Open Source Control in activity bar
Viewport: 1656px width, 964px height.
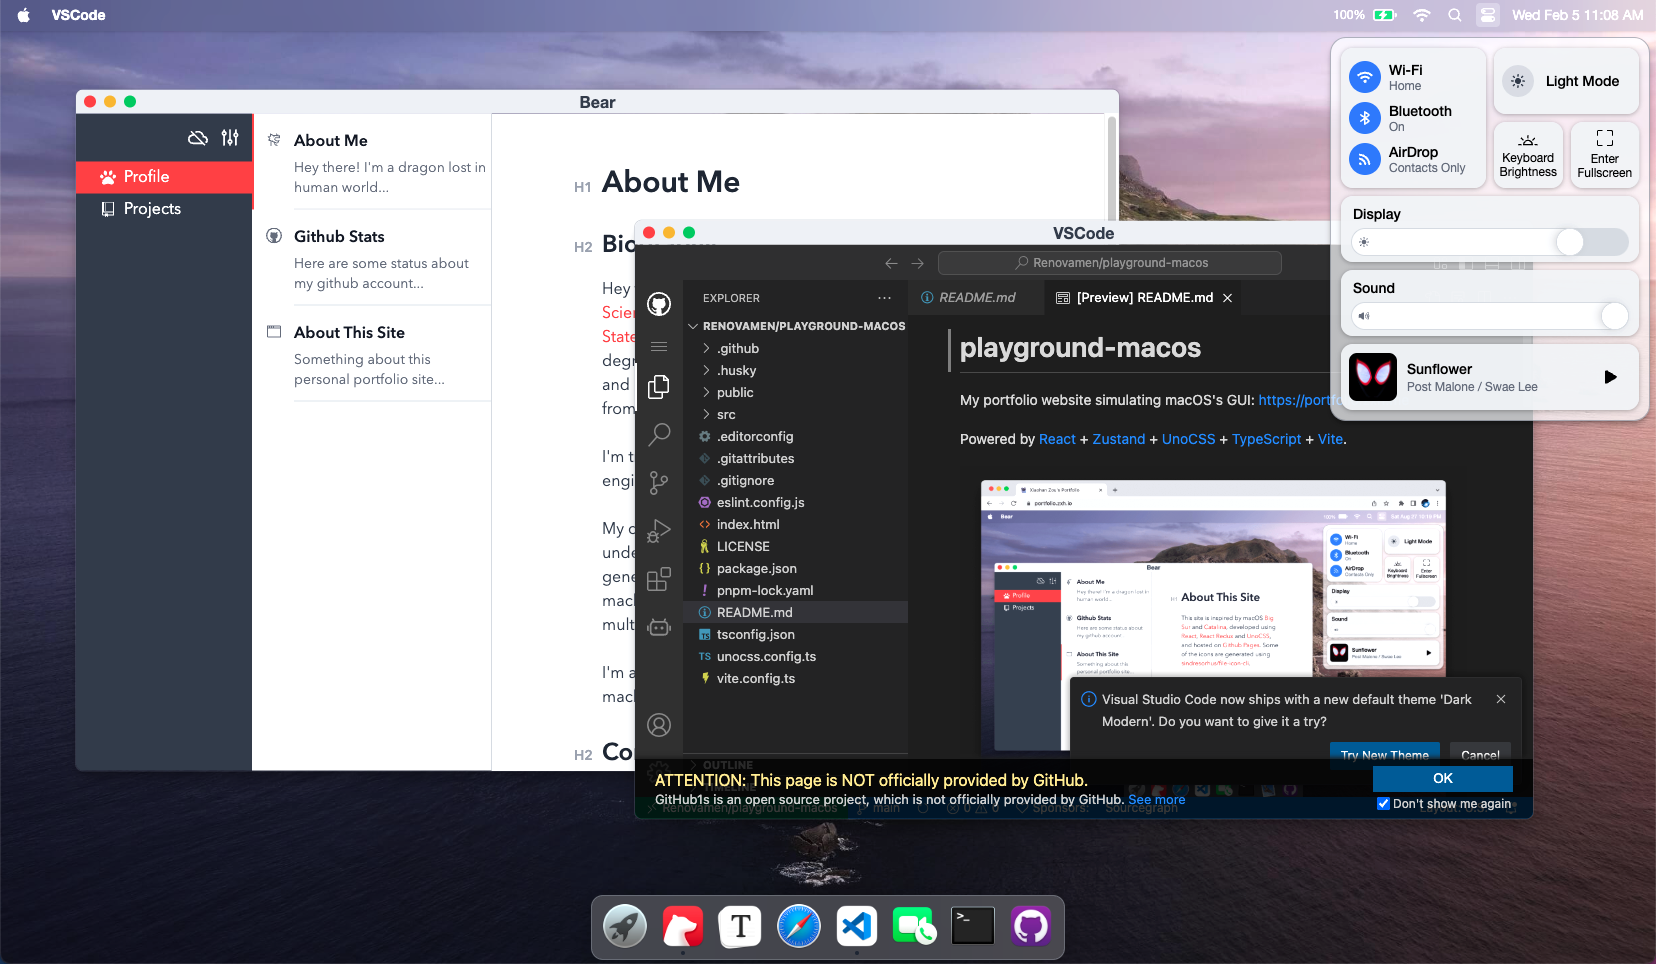tap(659, 483)
